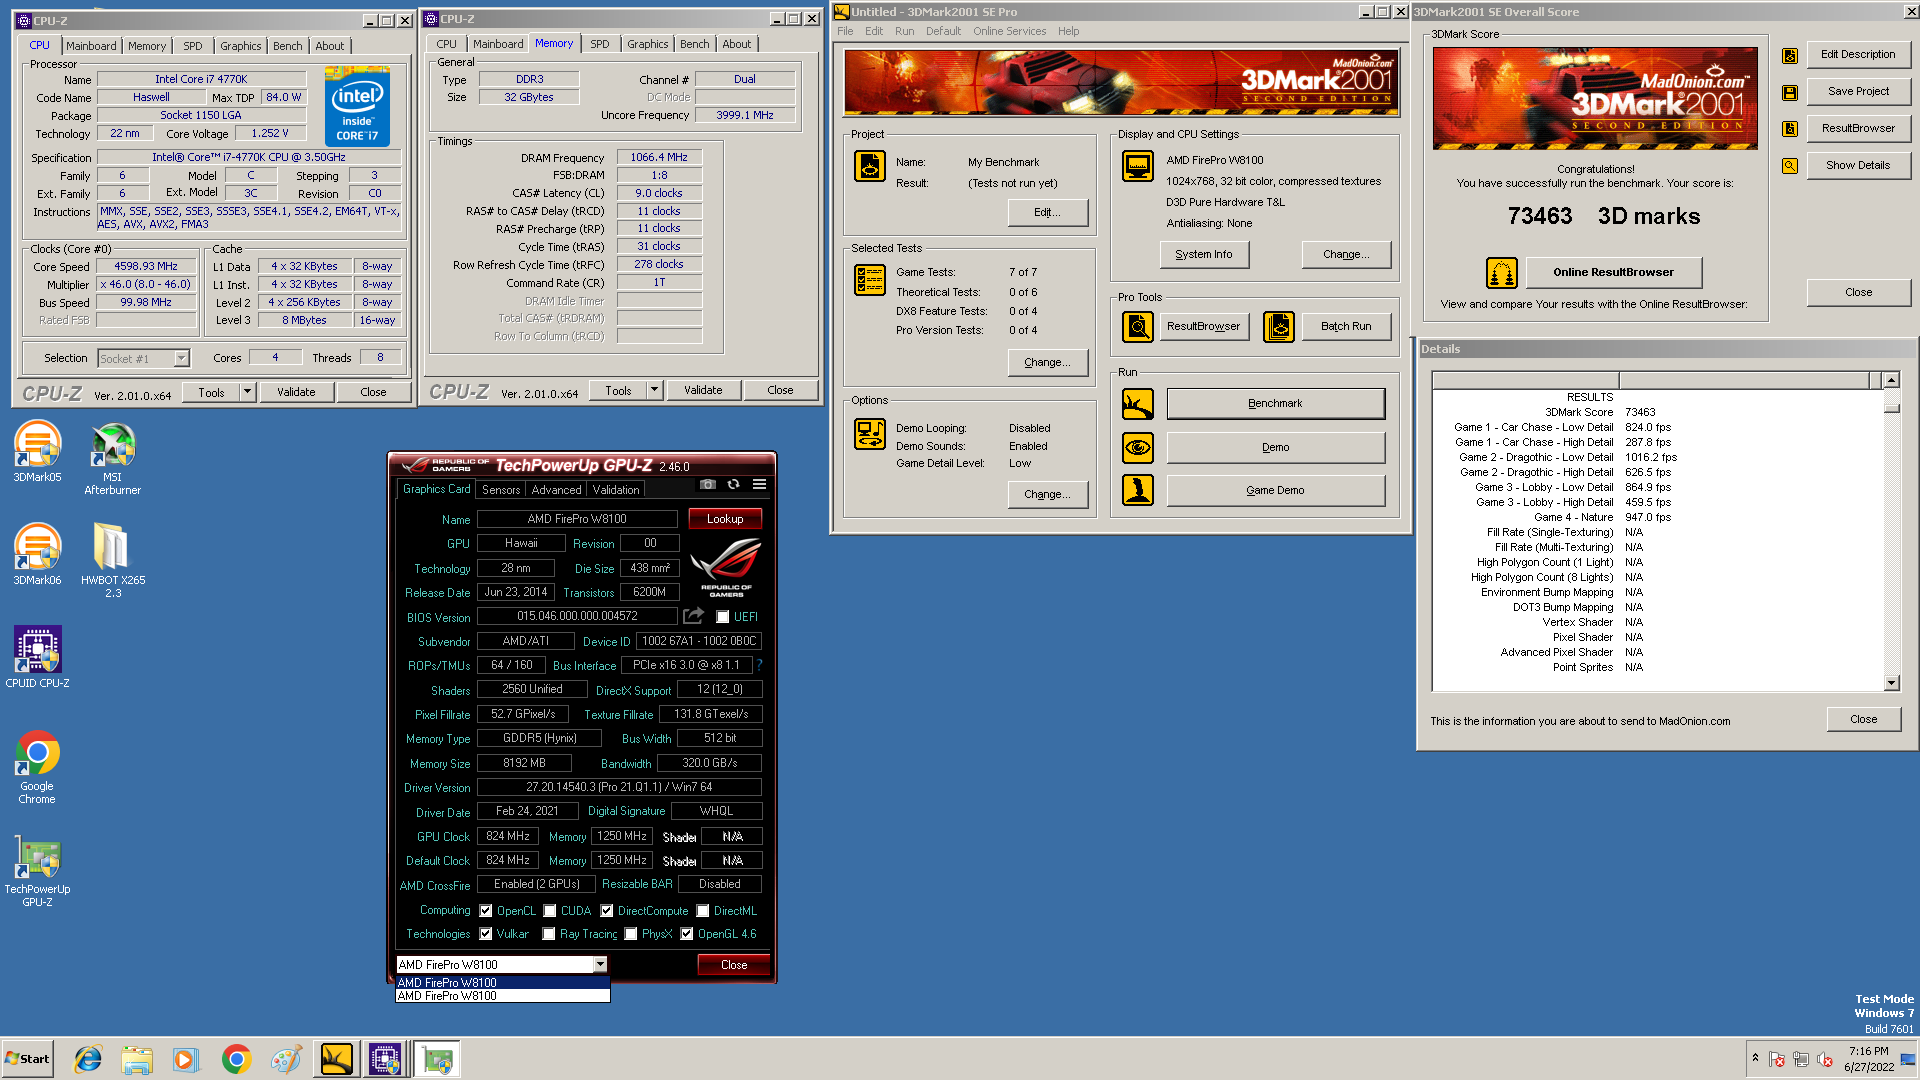The image size is (1920, 1080).
Task: Show hidden system tray icons
Action: (x=1755, y=1057)
